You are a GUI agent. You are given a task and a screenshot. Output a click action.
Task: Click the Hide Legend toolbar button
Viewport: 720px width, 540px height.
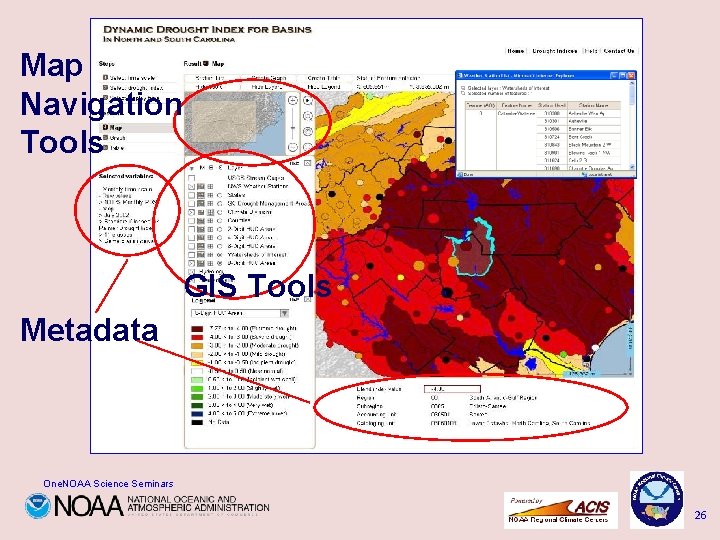tap(324, 86)
